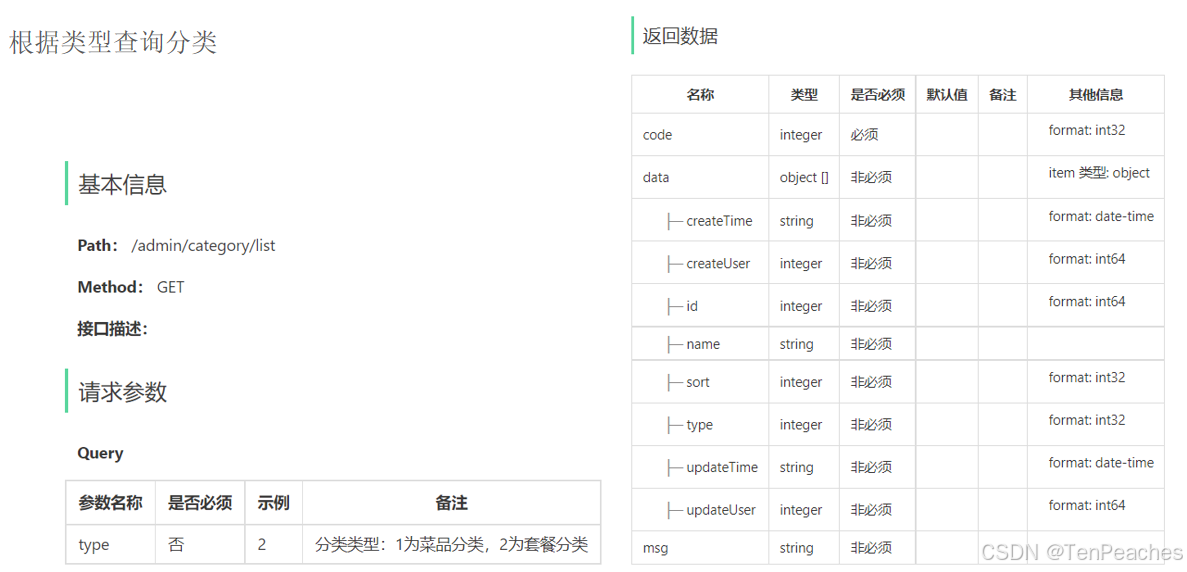
Task: Click the updateTime field row
Action: (x=897, y=467)
